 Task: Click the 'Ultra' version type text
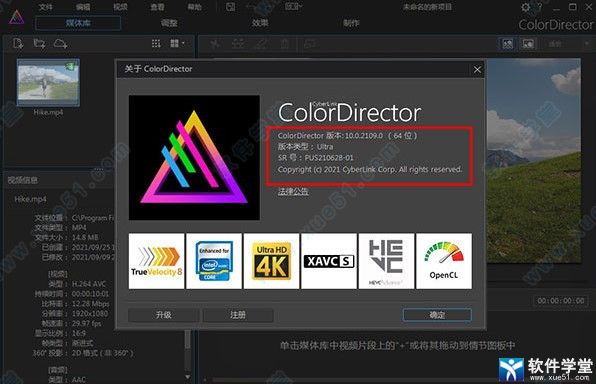(x=325, y=147)
